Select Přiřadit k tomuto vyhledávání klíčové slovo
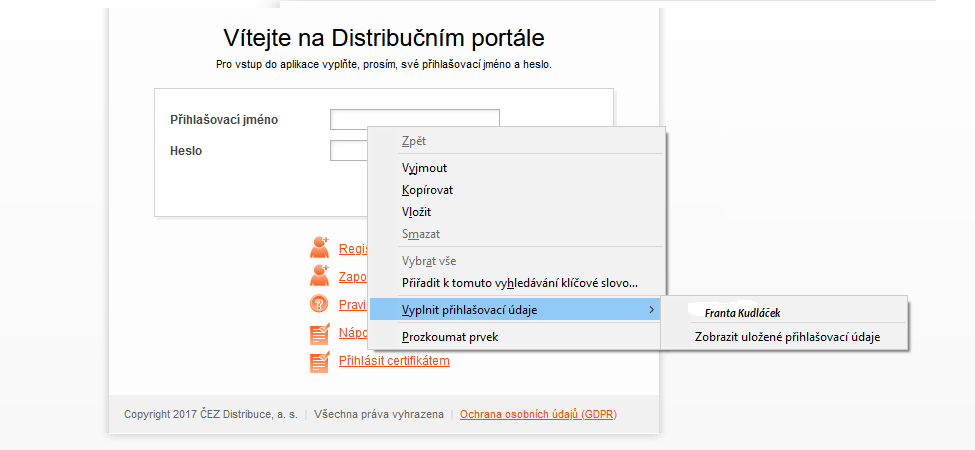This screenshot has height=450, width=975. 519,283
